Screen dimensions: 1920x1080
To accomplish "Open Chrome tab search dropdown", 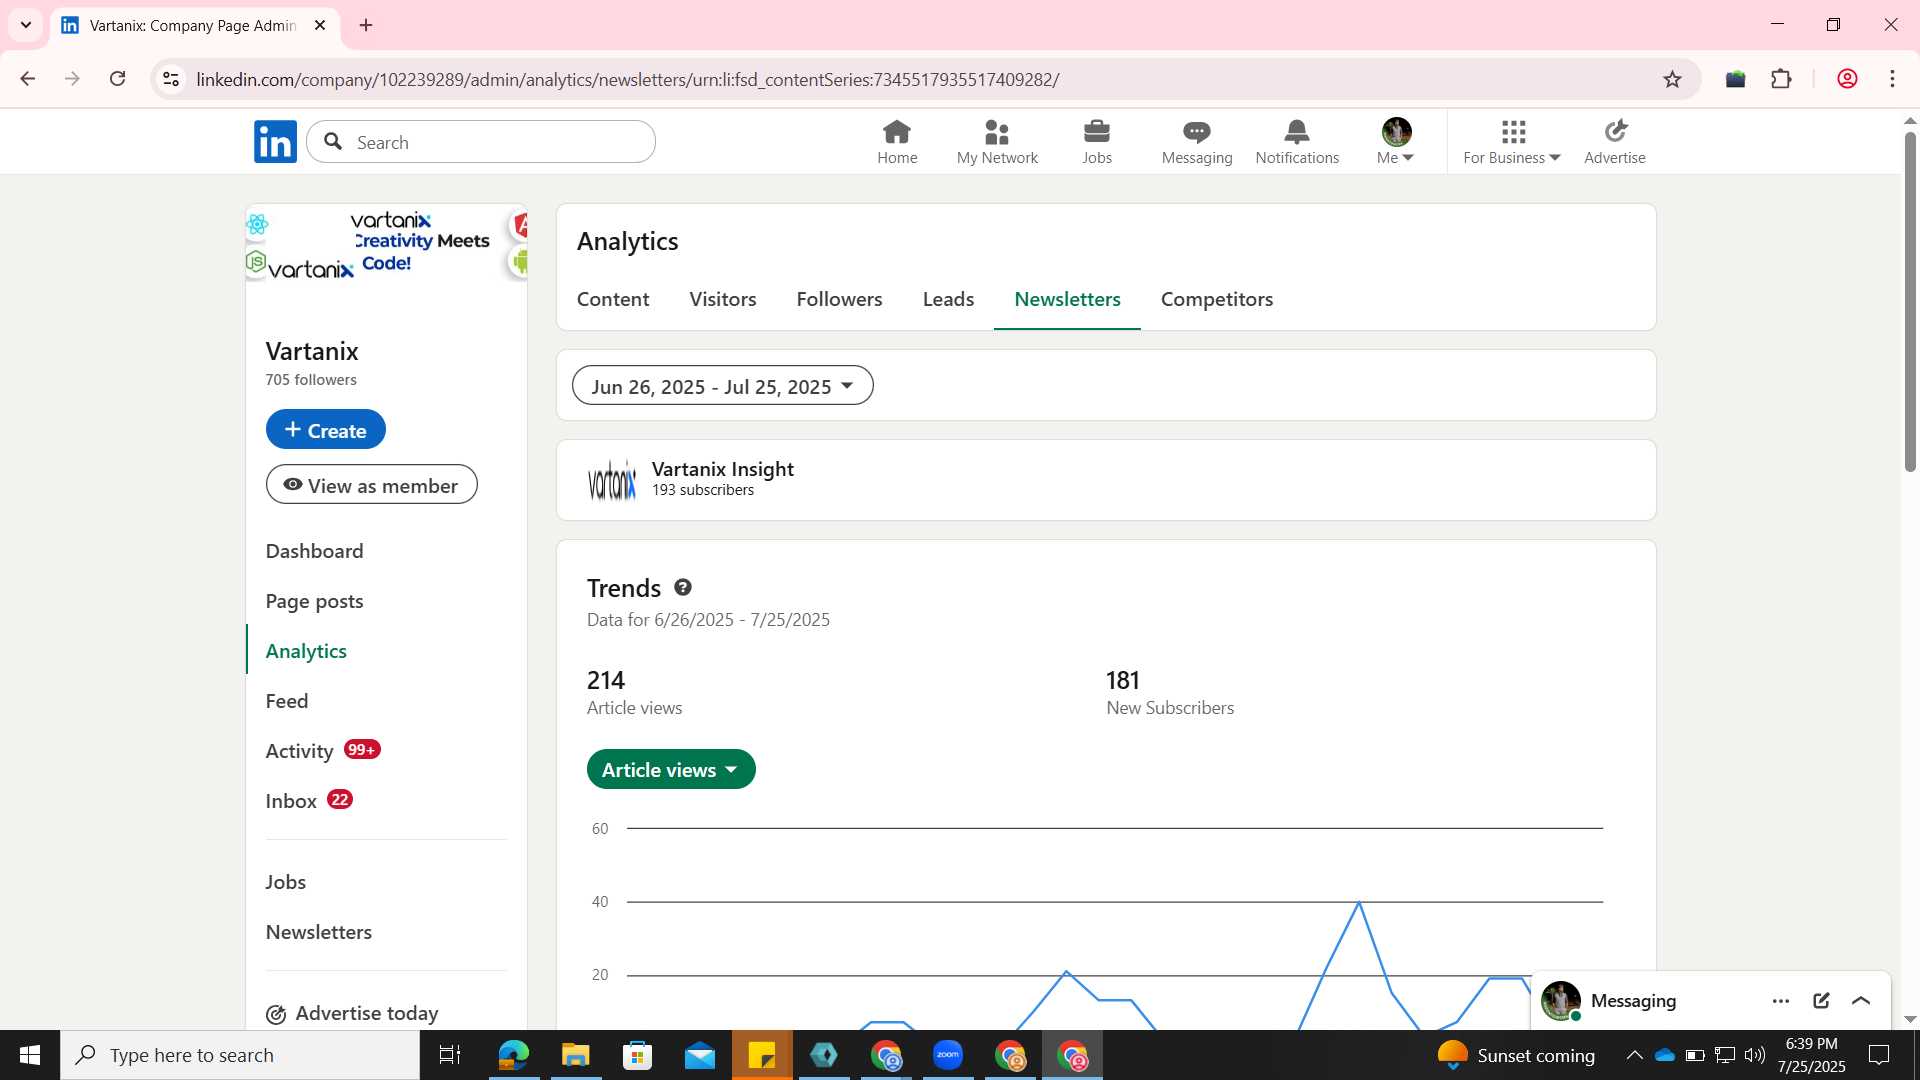I will pos(26,25).
